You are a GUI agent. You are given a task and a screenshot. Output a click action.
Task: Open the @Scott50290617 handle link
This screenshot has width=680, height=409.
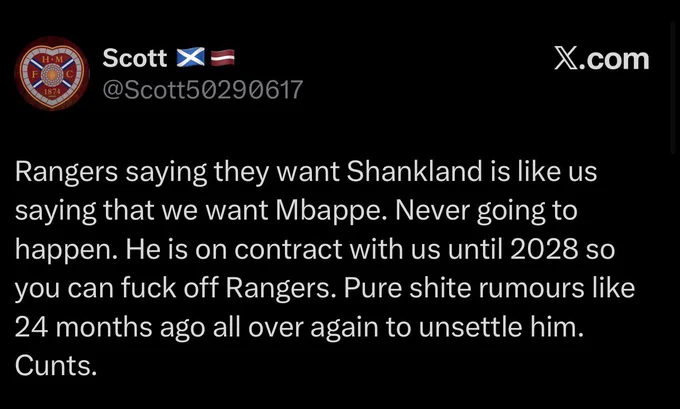[x=203, y=90]
